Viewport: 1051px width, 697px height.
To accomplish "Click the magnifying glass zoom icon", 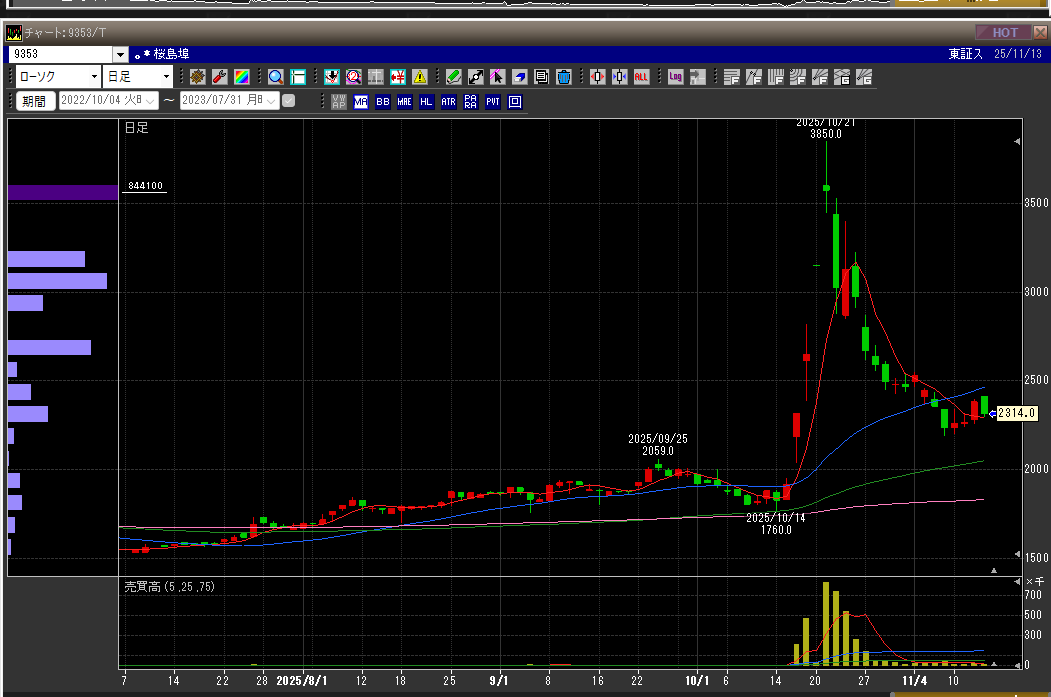I will (275, 76).
